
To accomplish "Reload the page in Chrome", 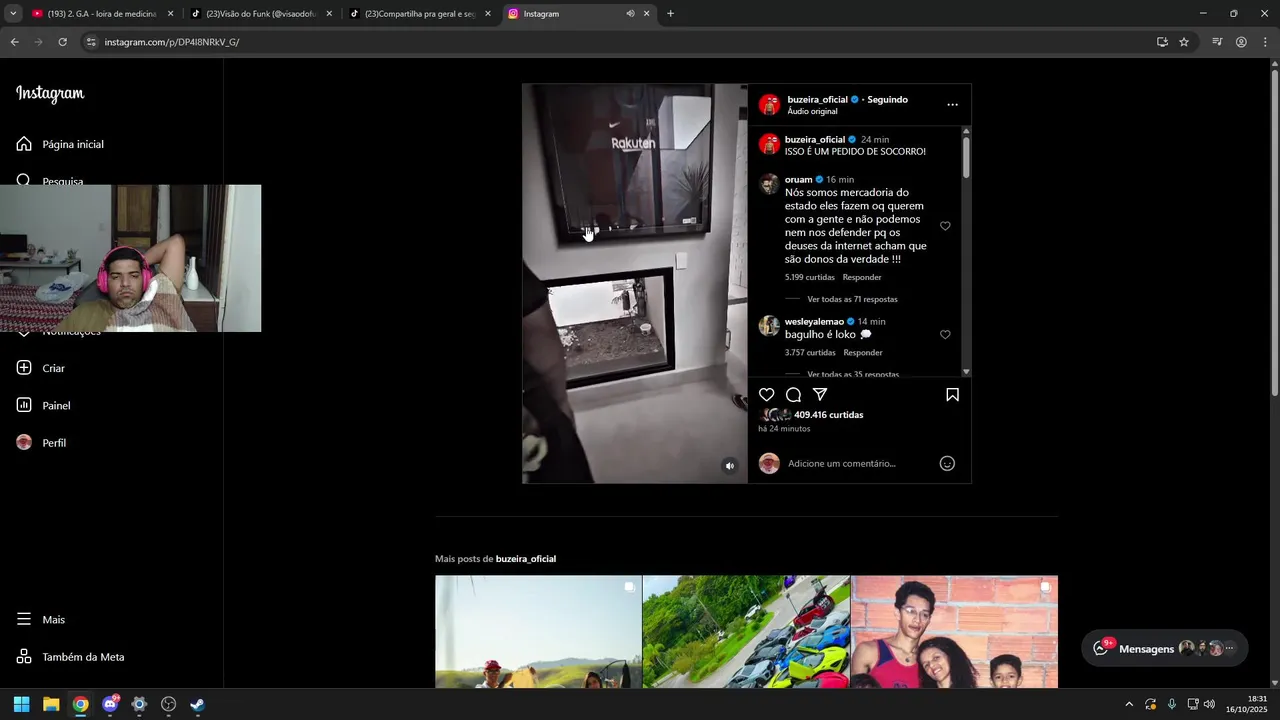I will 62,42.
